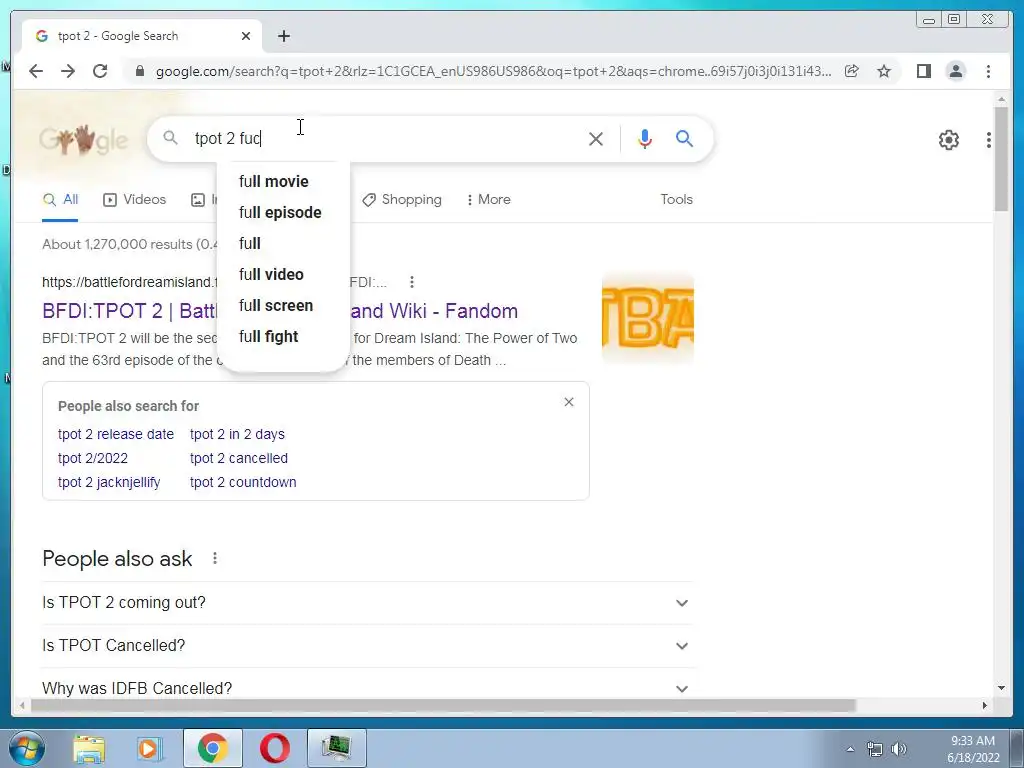Open the search Tools options
The image size is (1024, 768).
pyautogui.click(x=676, y=200)
